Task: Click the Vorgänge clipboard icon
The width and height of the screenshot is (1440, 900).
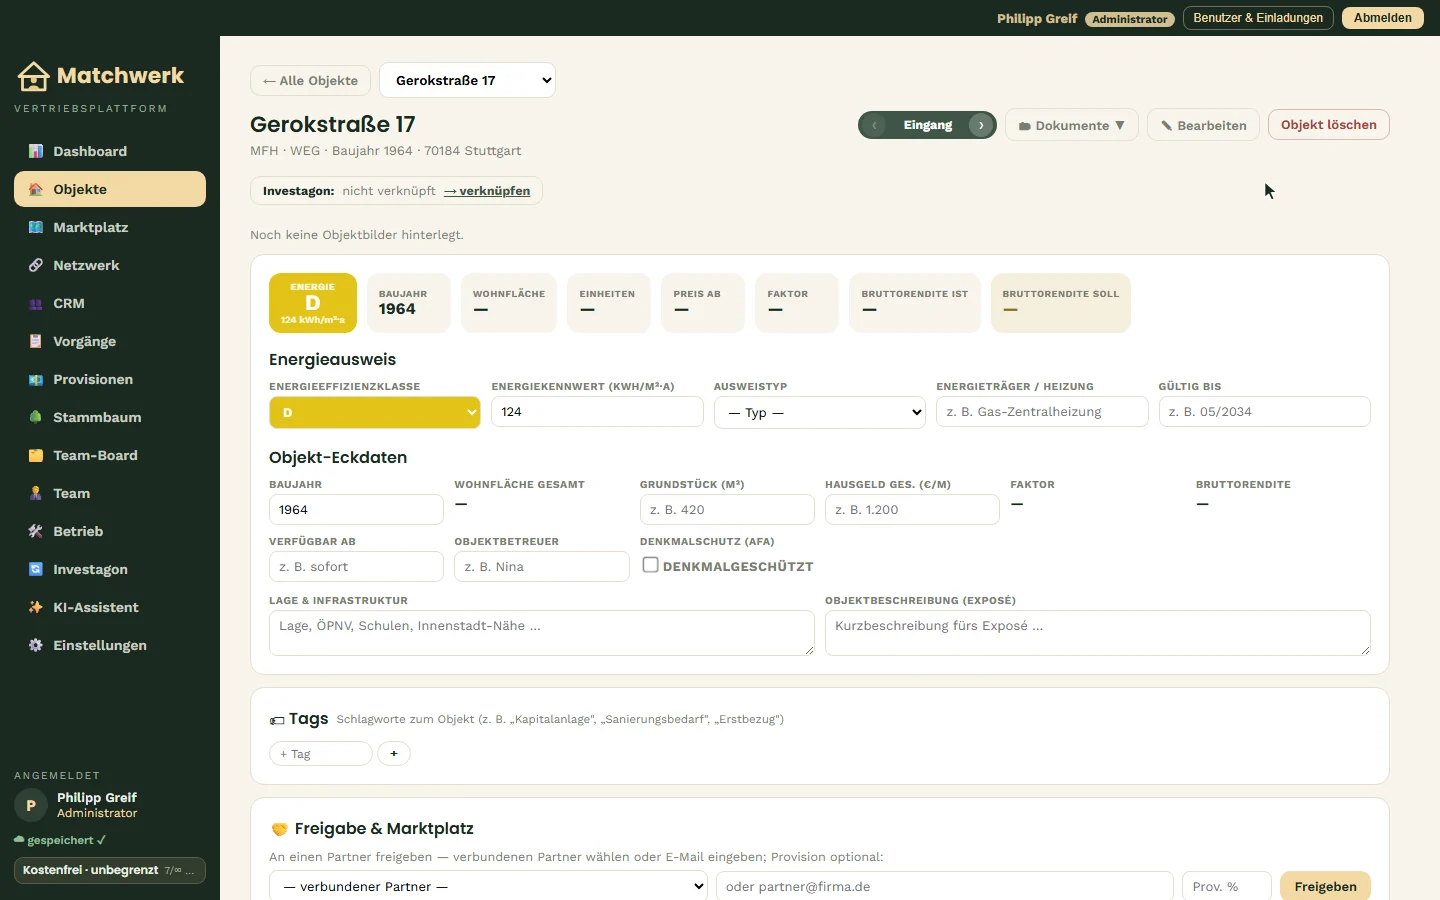Action: pyautogui.click(x=36, y=341)
